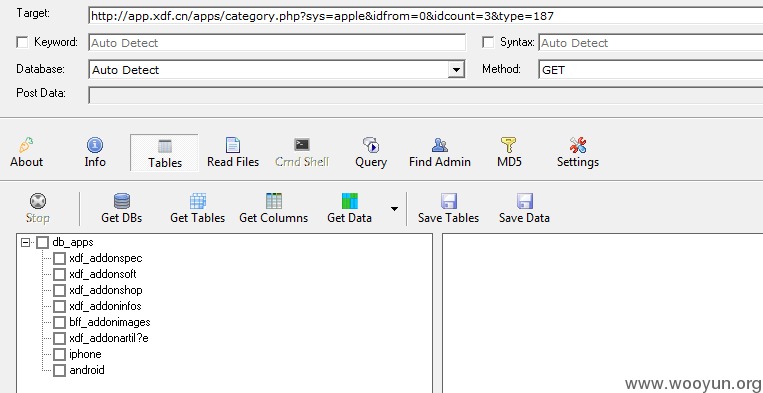Open the Method GET combo box
The width and height of the screenshot is (763, 393).
click(651, 70)
